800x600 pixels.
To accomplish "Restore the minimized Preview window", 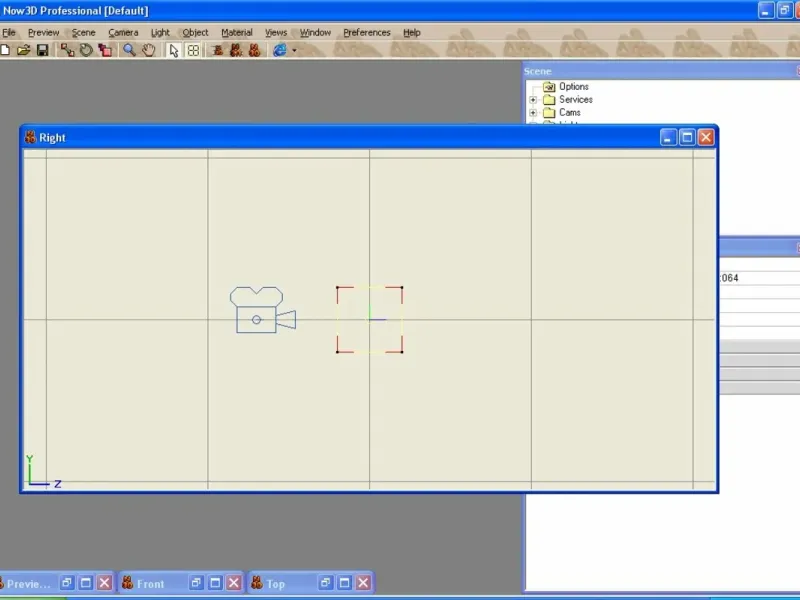I will pyautogui.click(x=67, y=583).
